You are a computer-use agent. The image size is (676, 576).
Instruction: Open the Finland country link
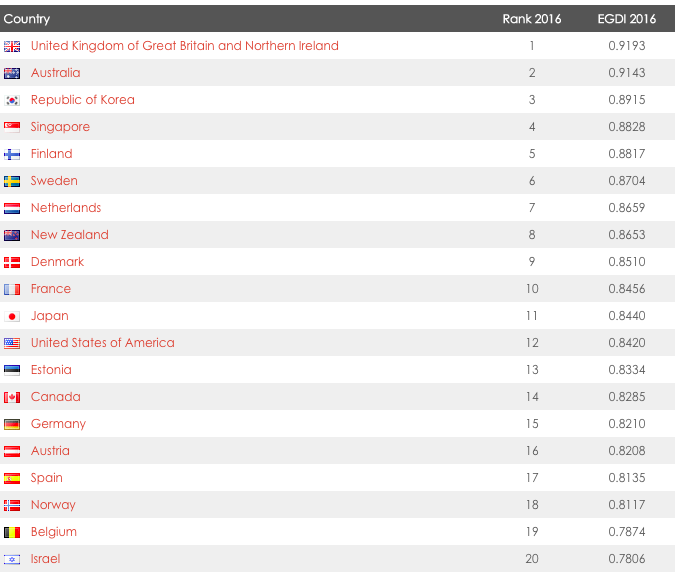tap(52, 154)
